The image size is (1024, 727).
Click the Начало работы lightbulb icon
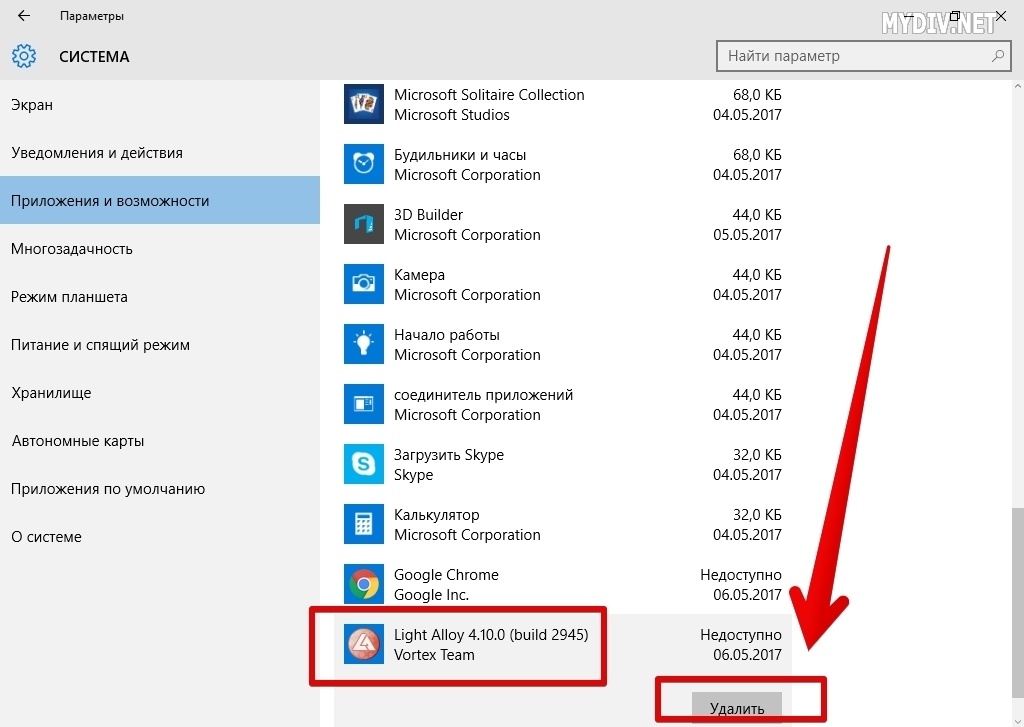[363, 344]
